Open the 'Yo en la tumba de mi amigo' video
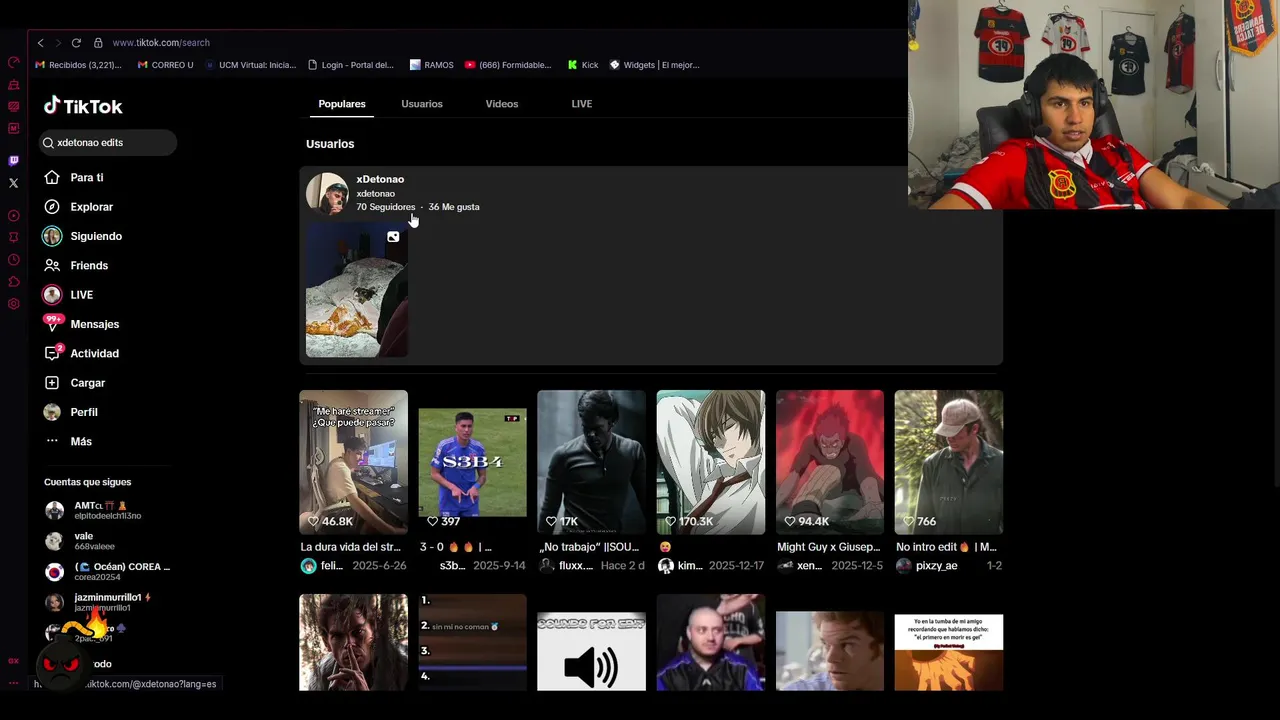 point(949,652)
